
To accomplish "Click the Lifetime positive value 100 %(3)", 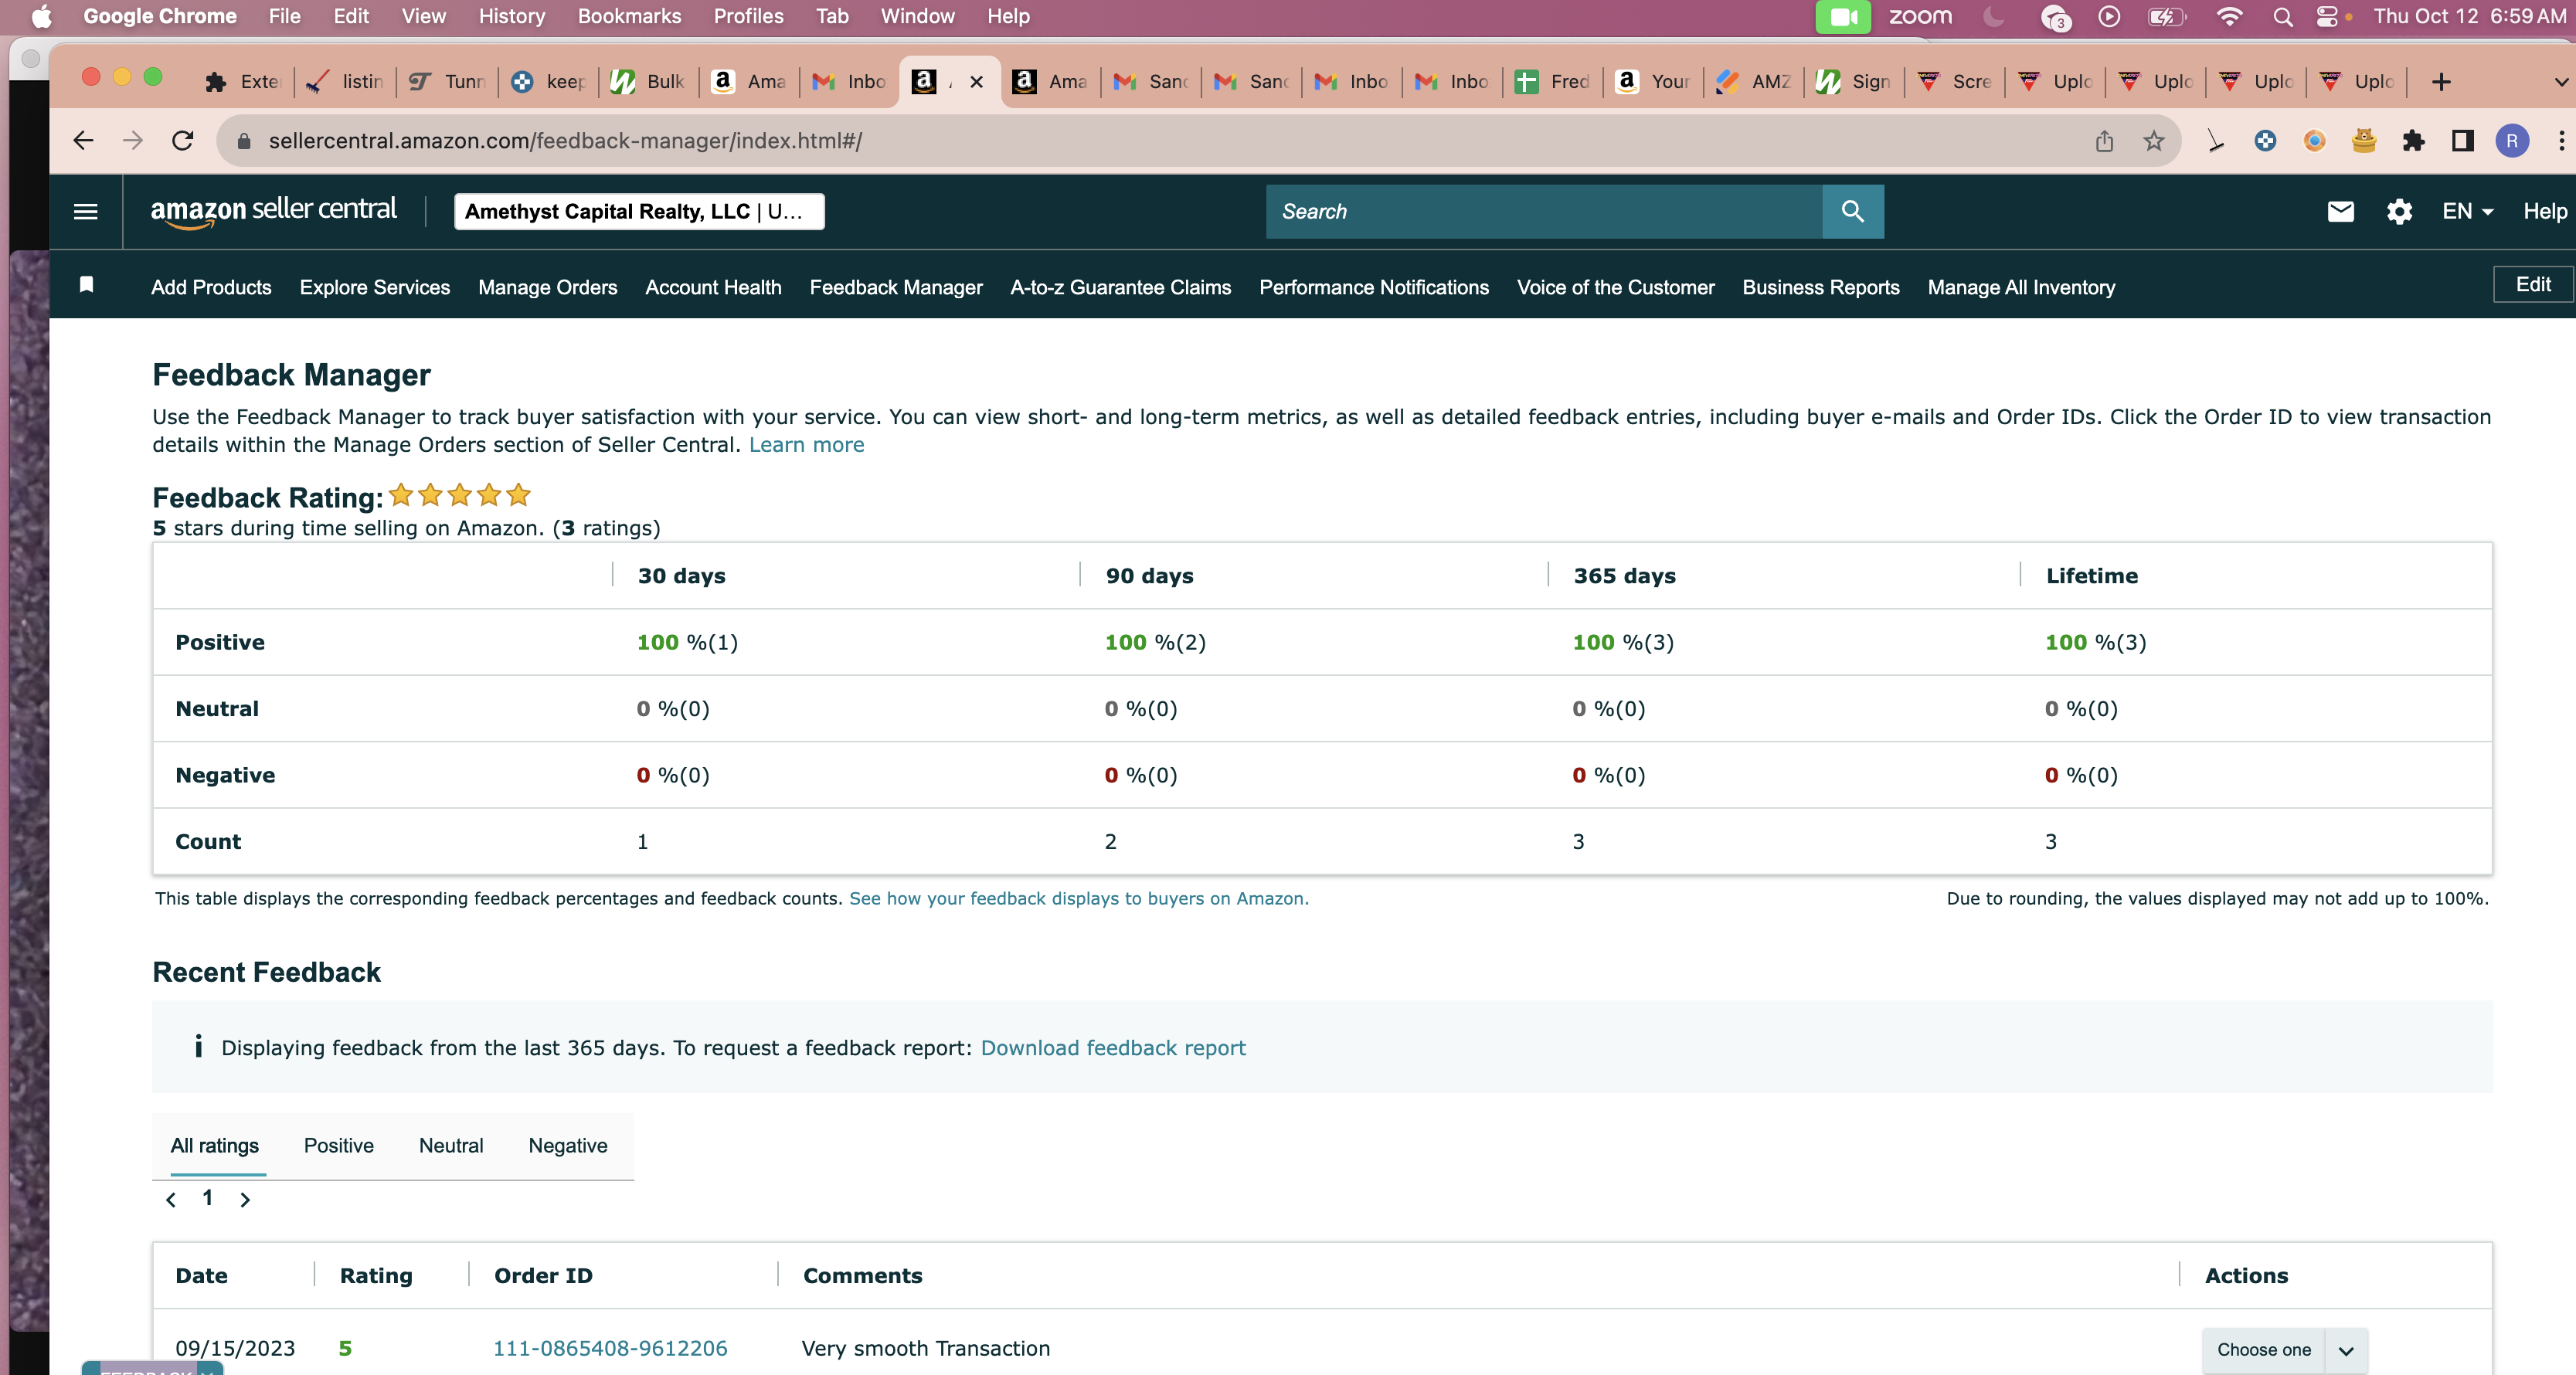I will pos(2095,642).
